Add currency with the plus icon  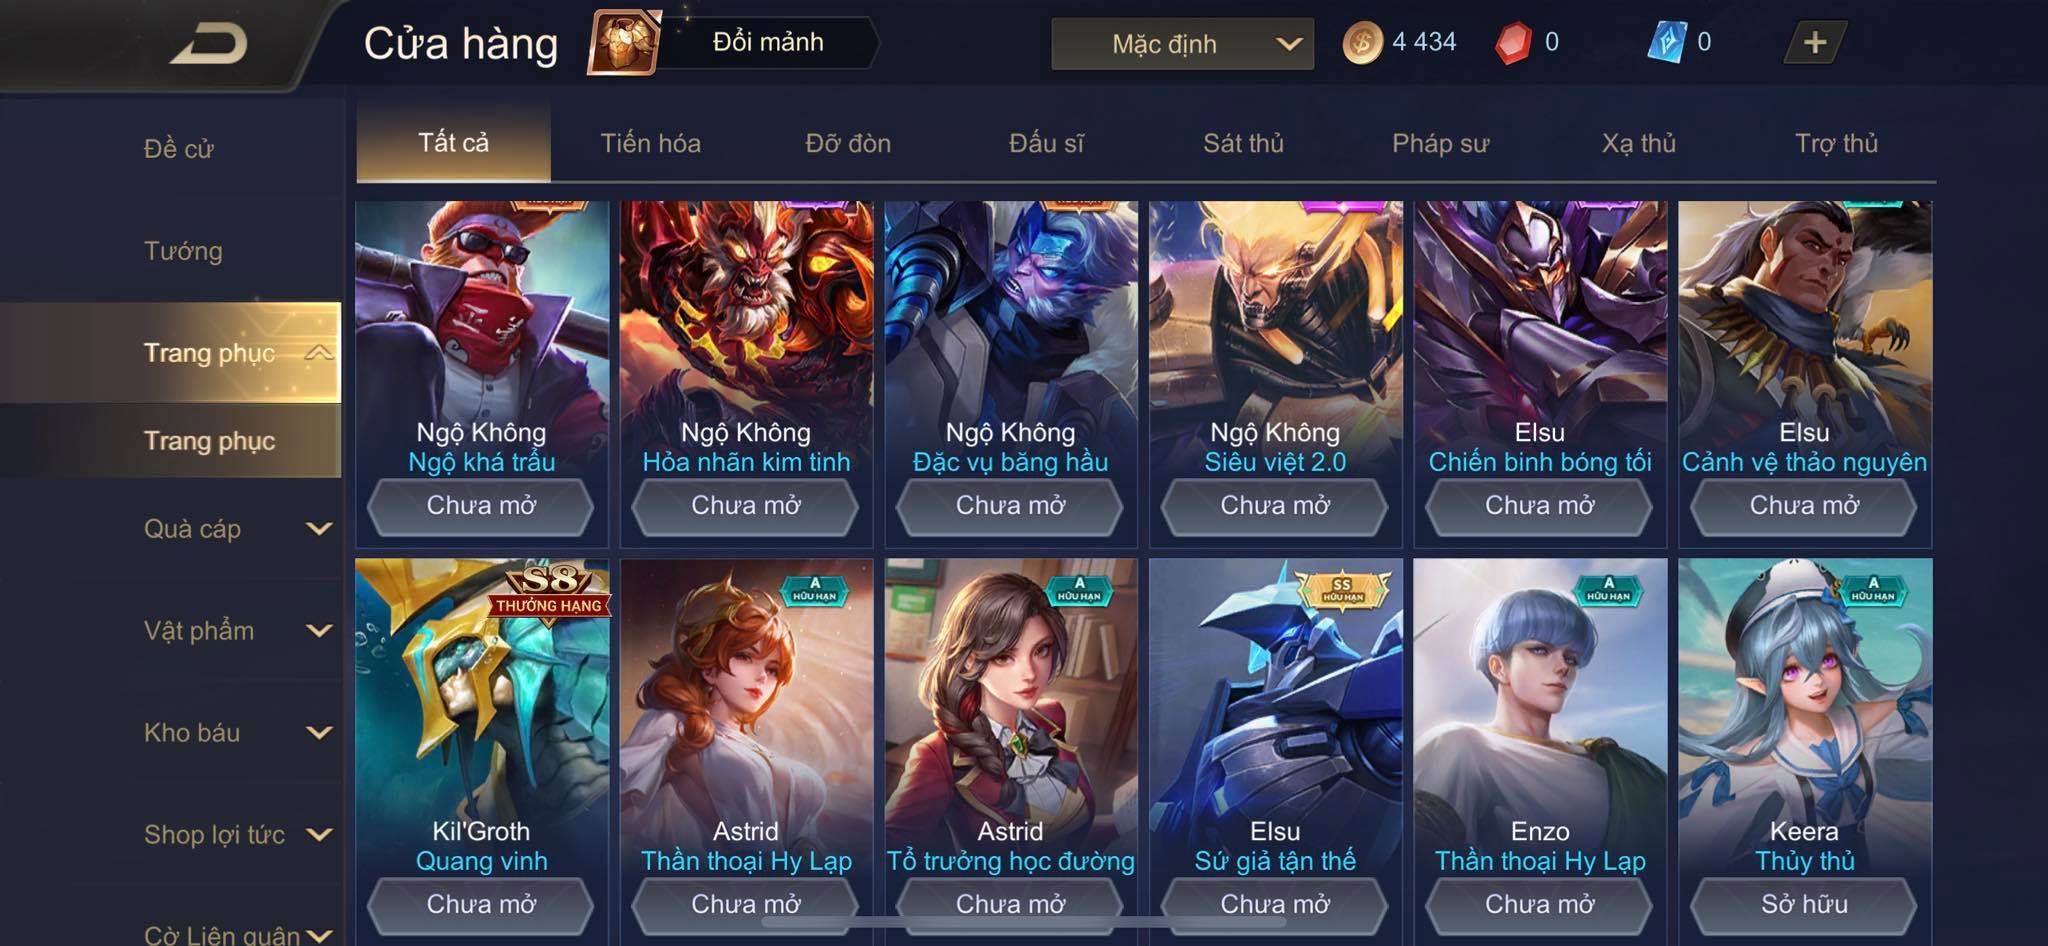click(1814, 43)
